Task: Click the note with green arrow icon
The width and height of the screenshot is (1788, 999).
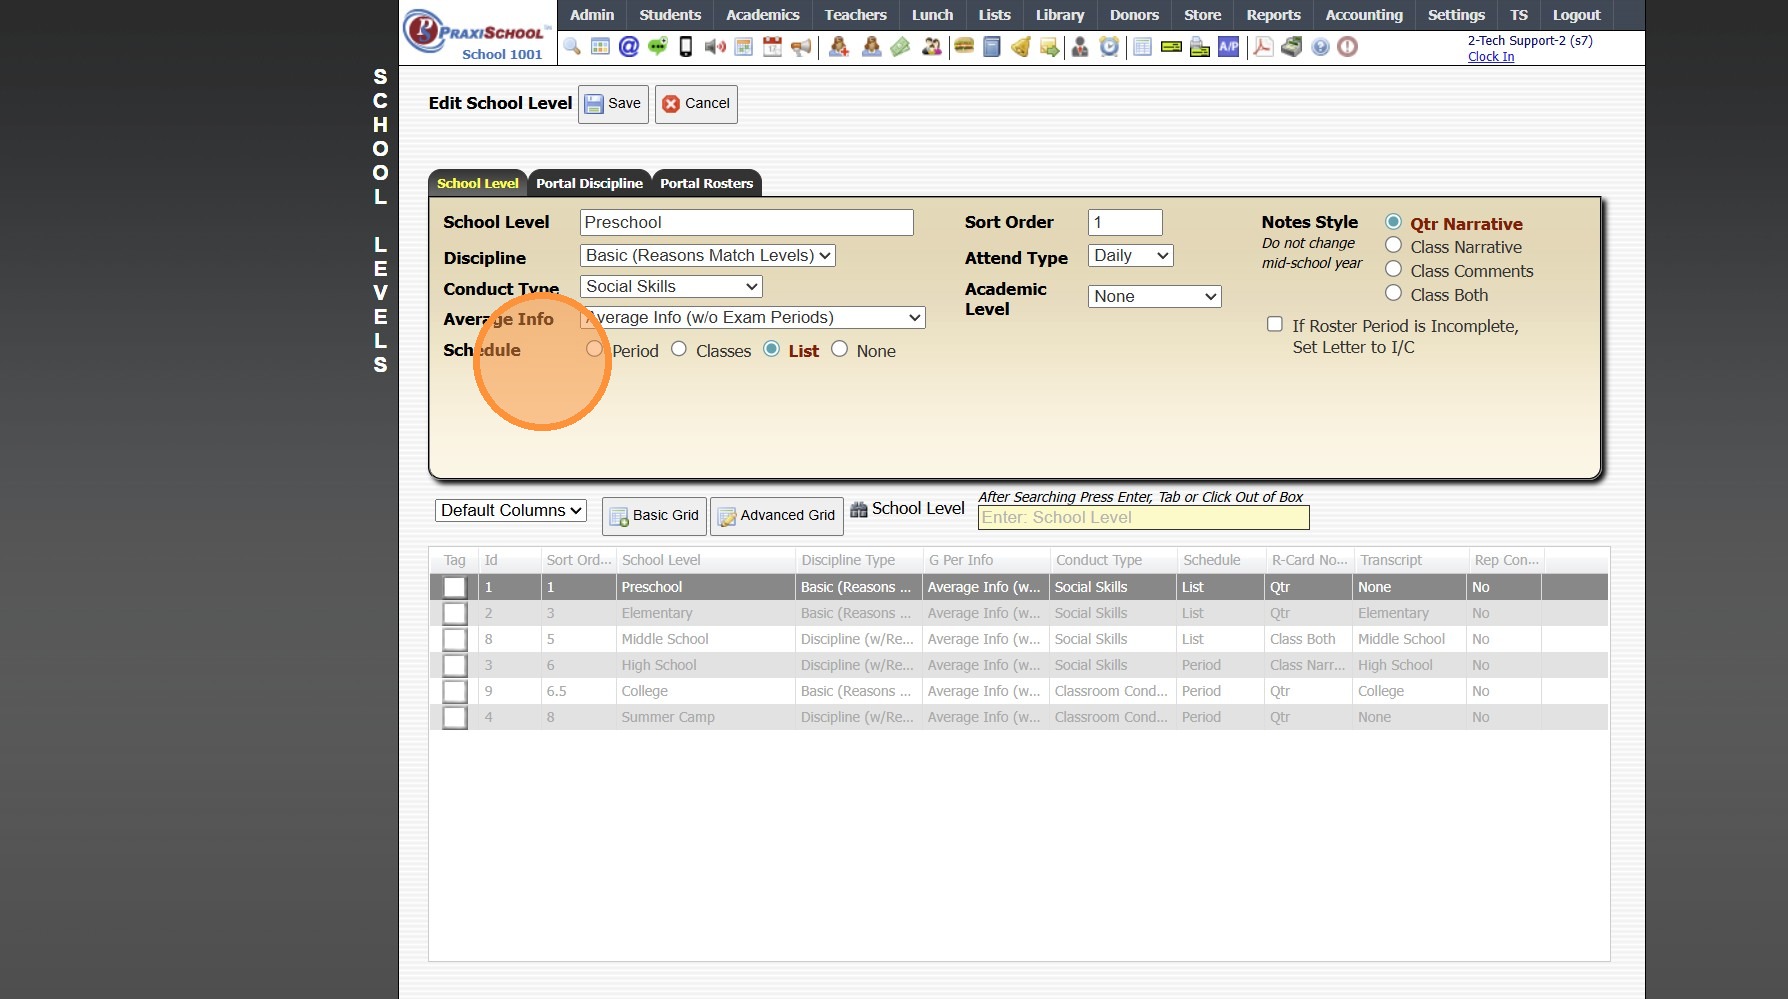Action: (1049, 47)
